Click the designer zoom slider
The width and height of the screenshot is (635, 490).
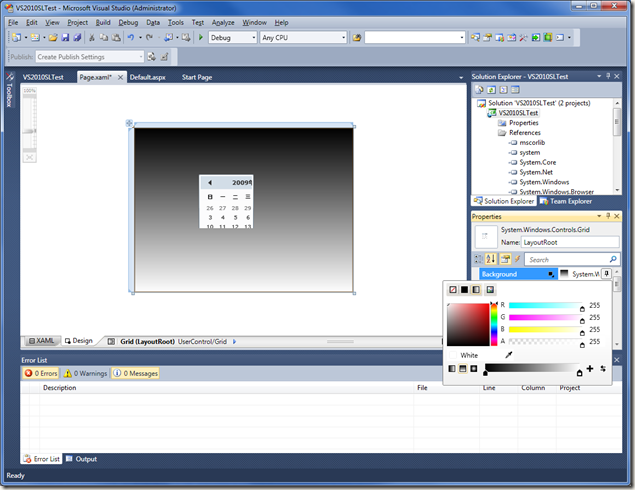tap(29, 131)
